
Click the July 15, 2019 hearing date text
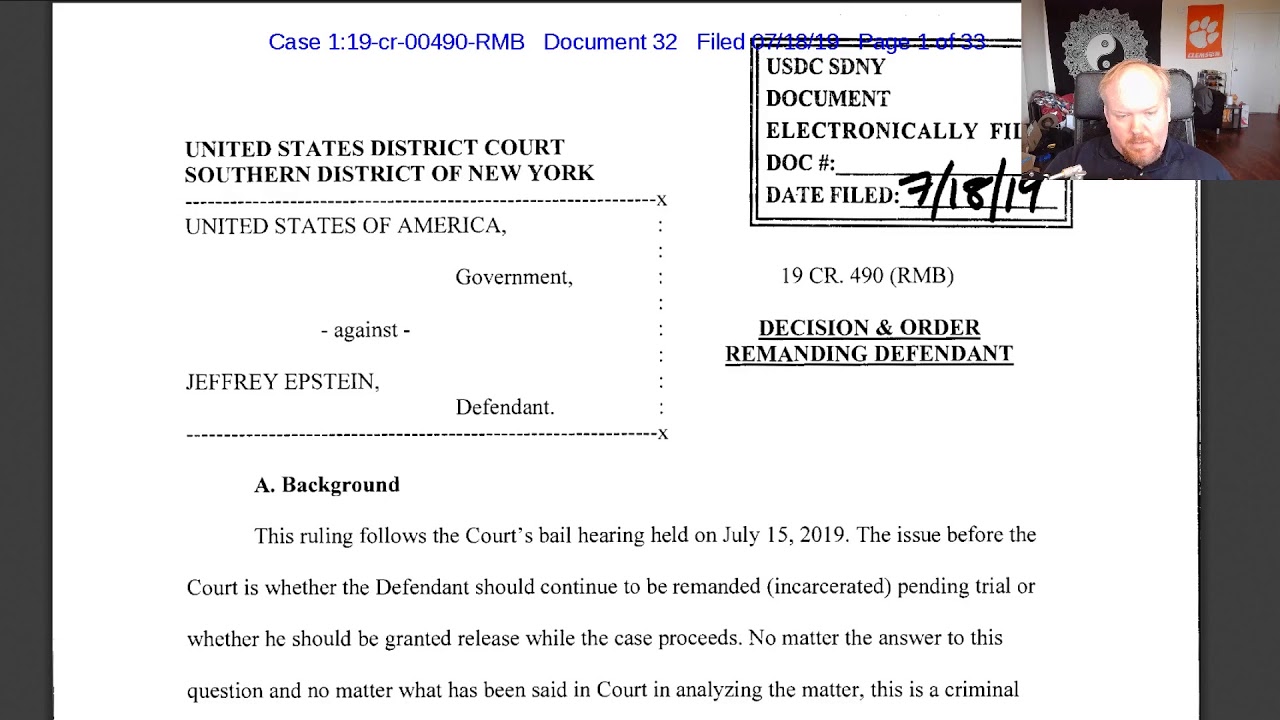click(786, 535)
